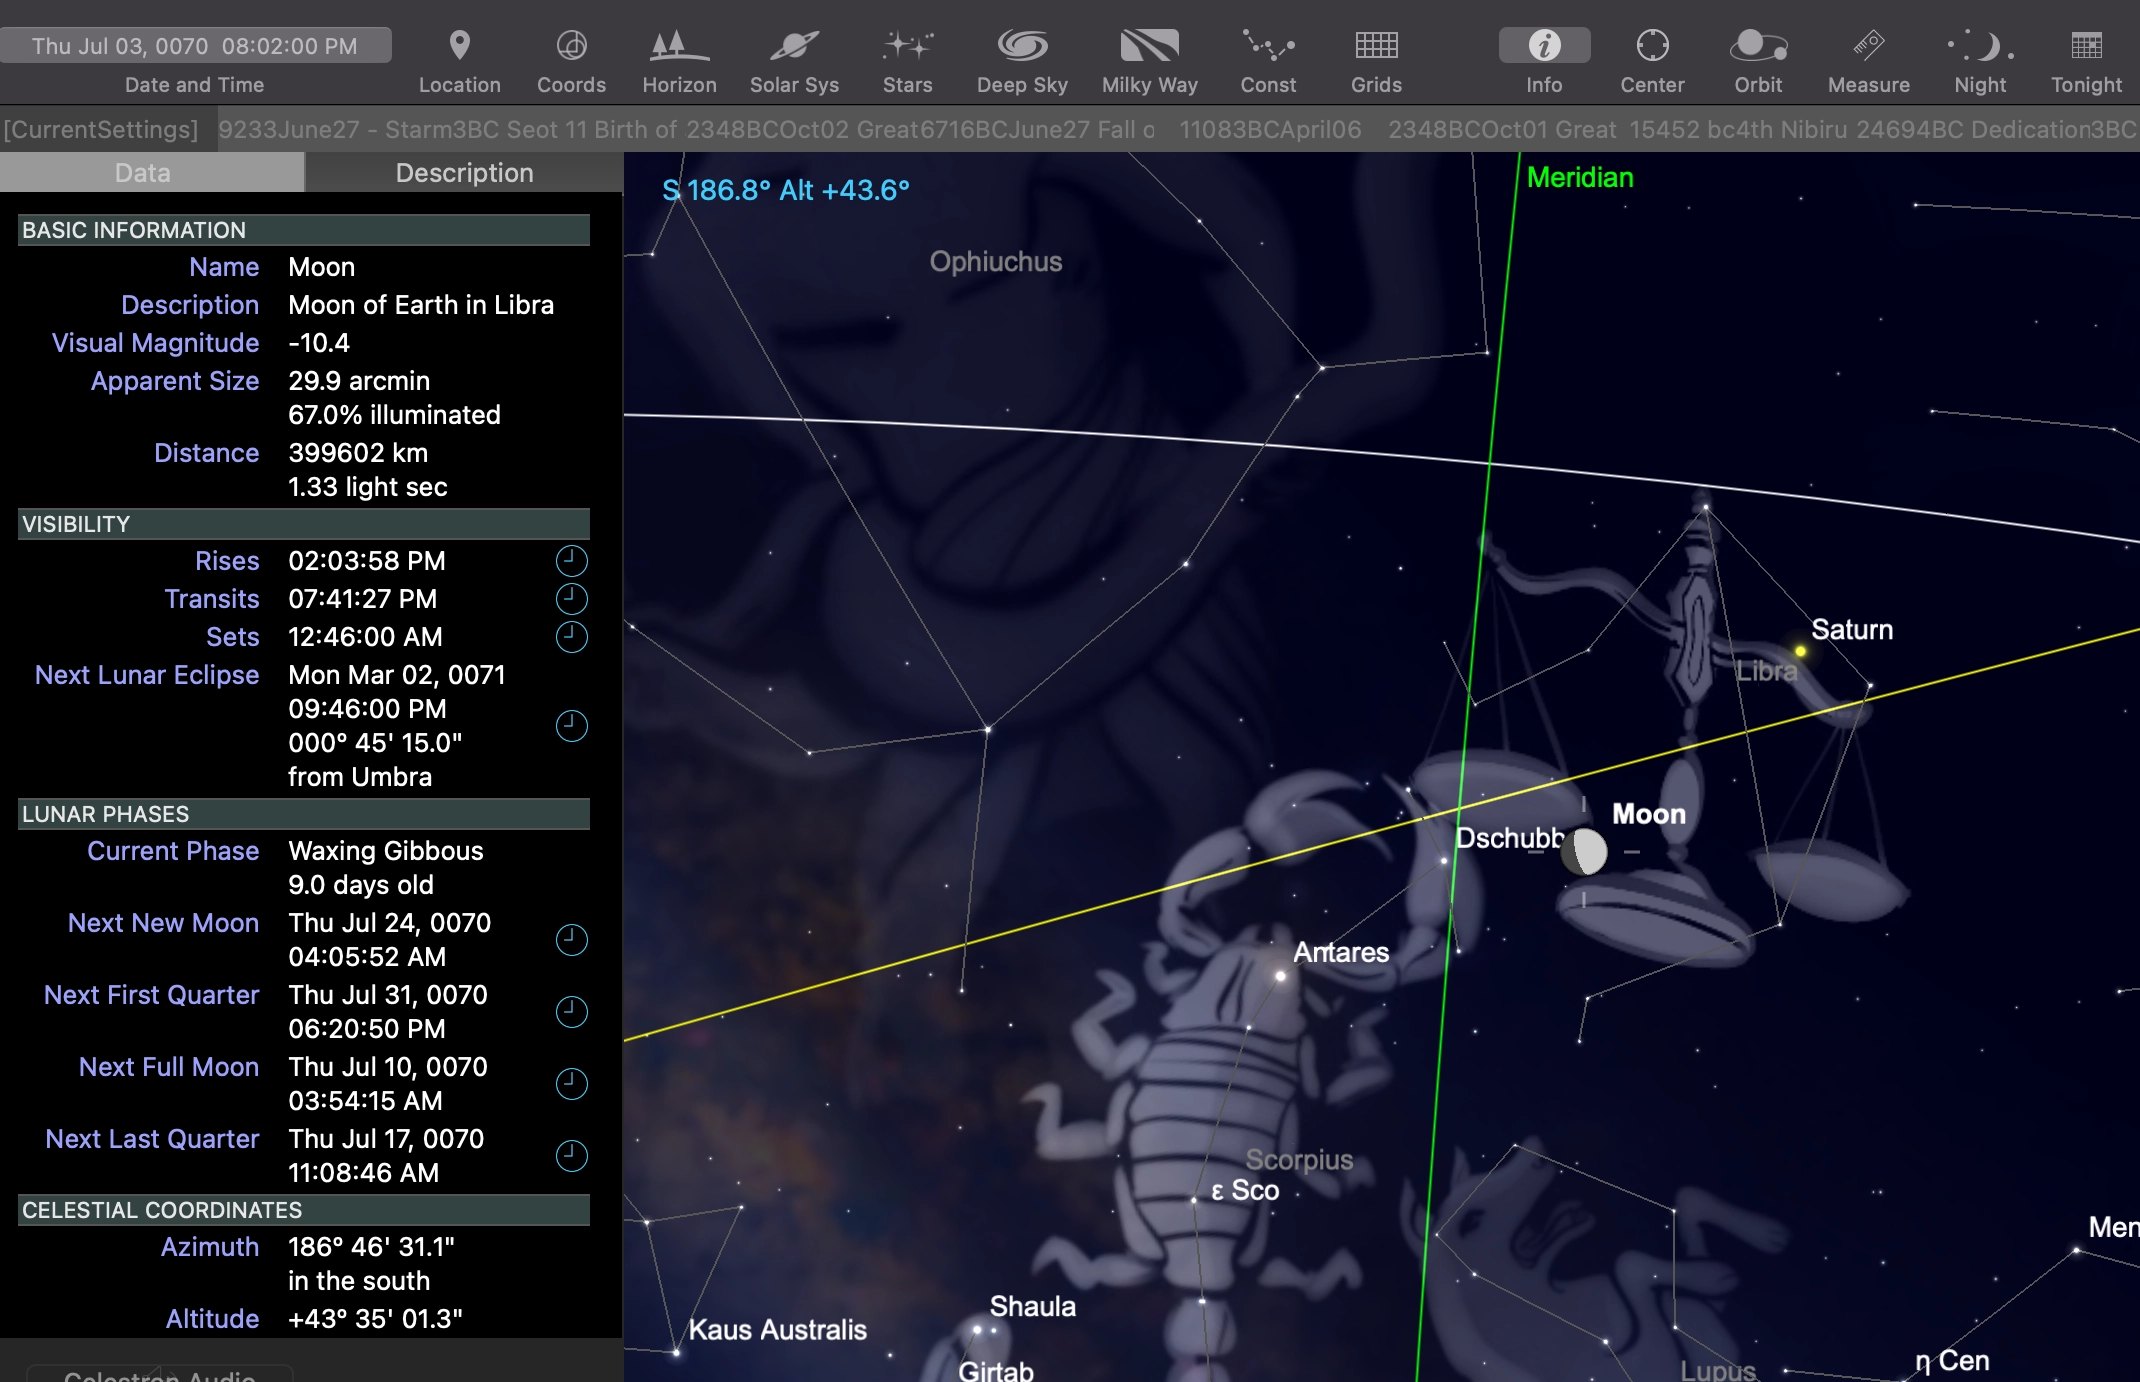The image size is (2140, 1382).
Task: Click the Distance value 399602 km
Action: click(358, 453)
